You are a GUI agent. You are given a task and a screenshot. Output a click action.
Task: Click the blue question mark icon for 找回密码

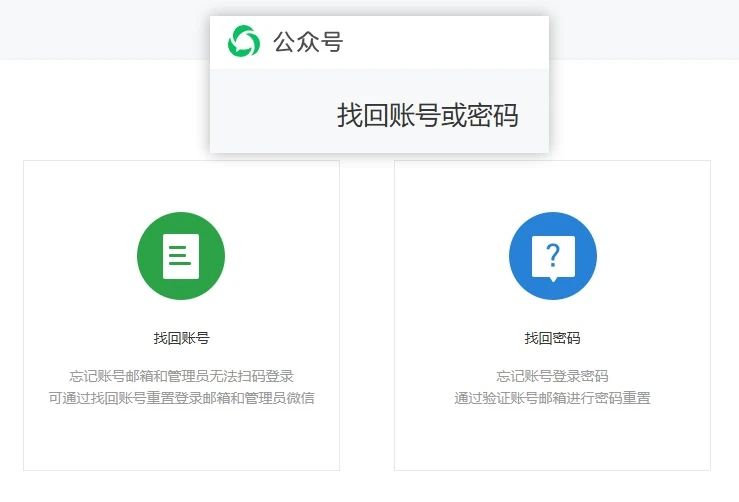553,256
